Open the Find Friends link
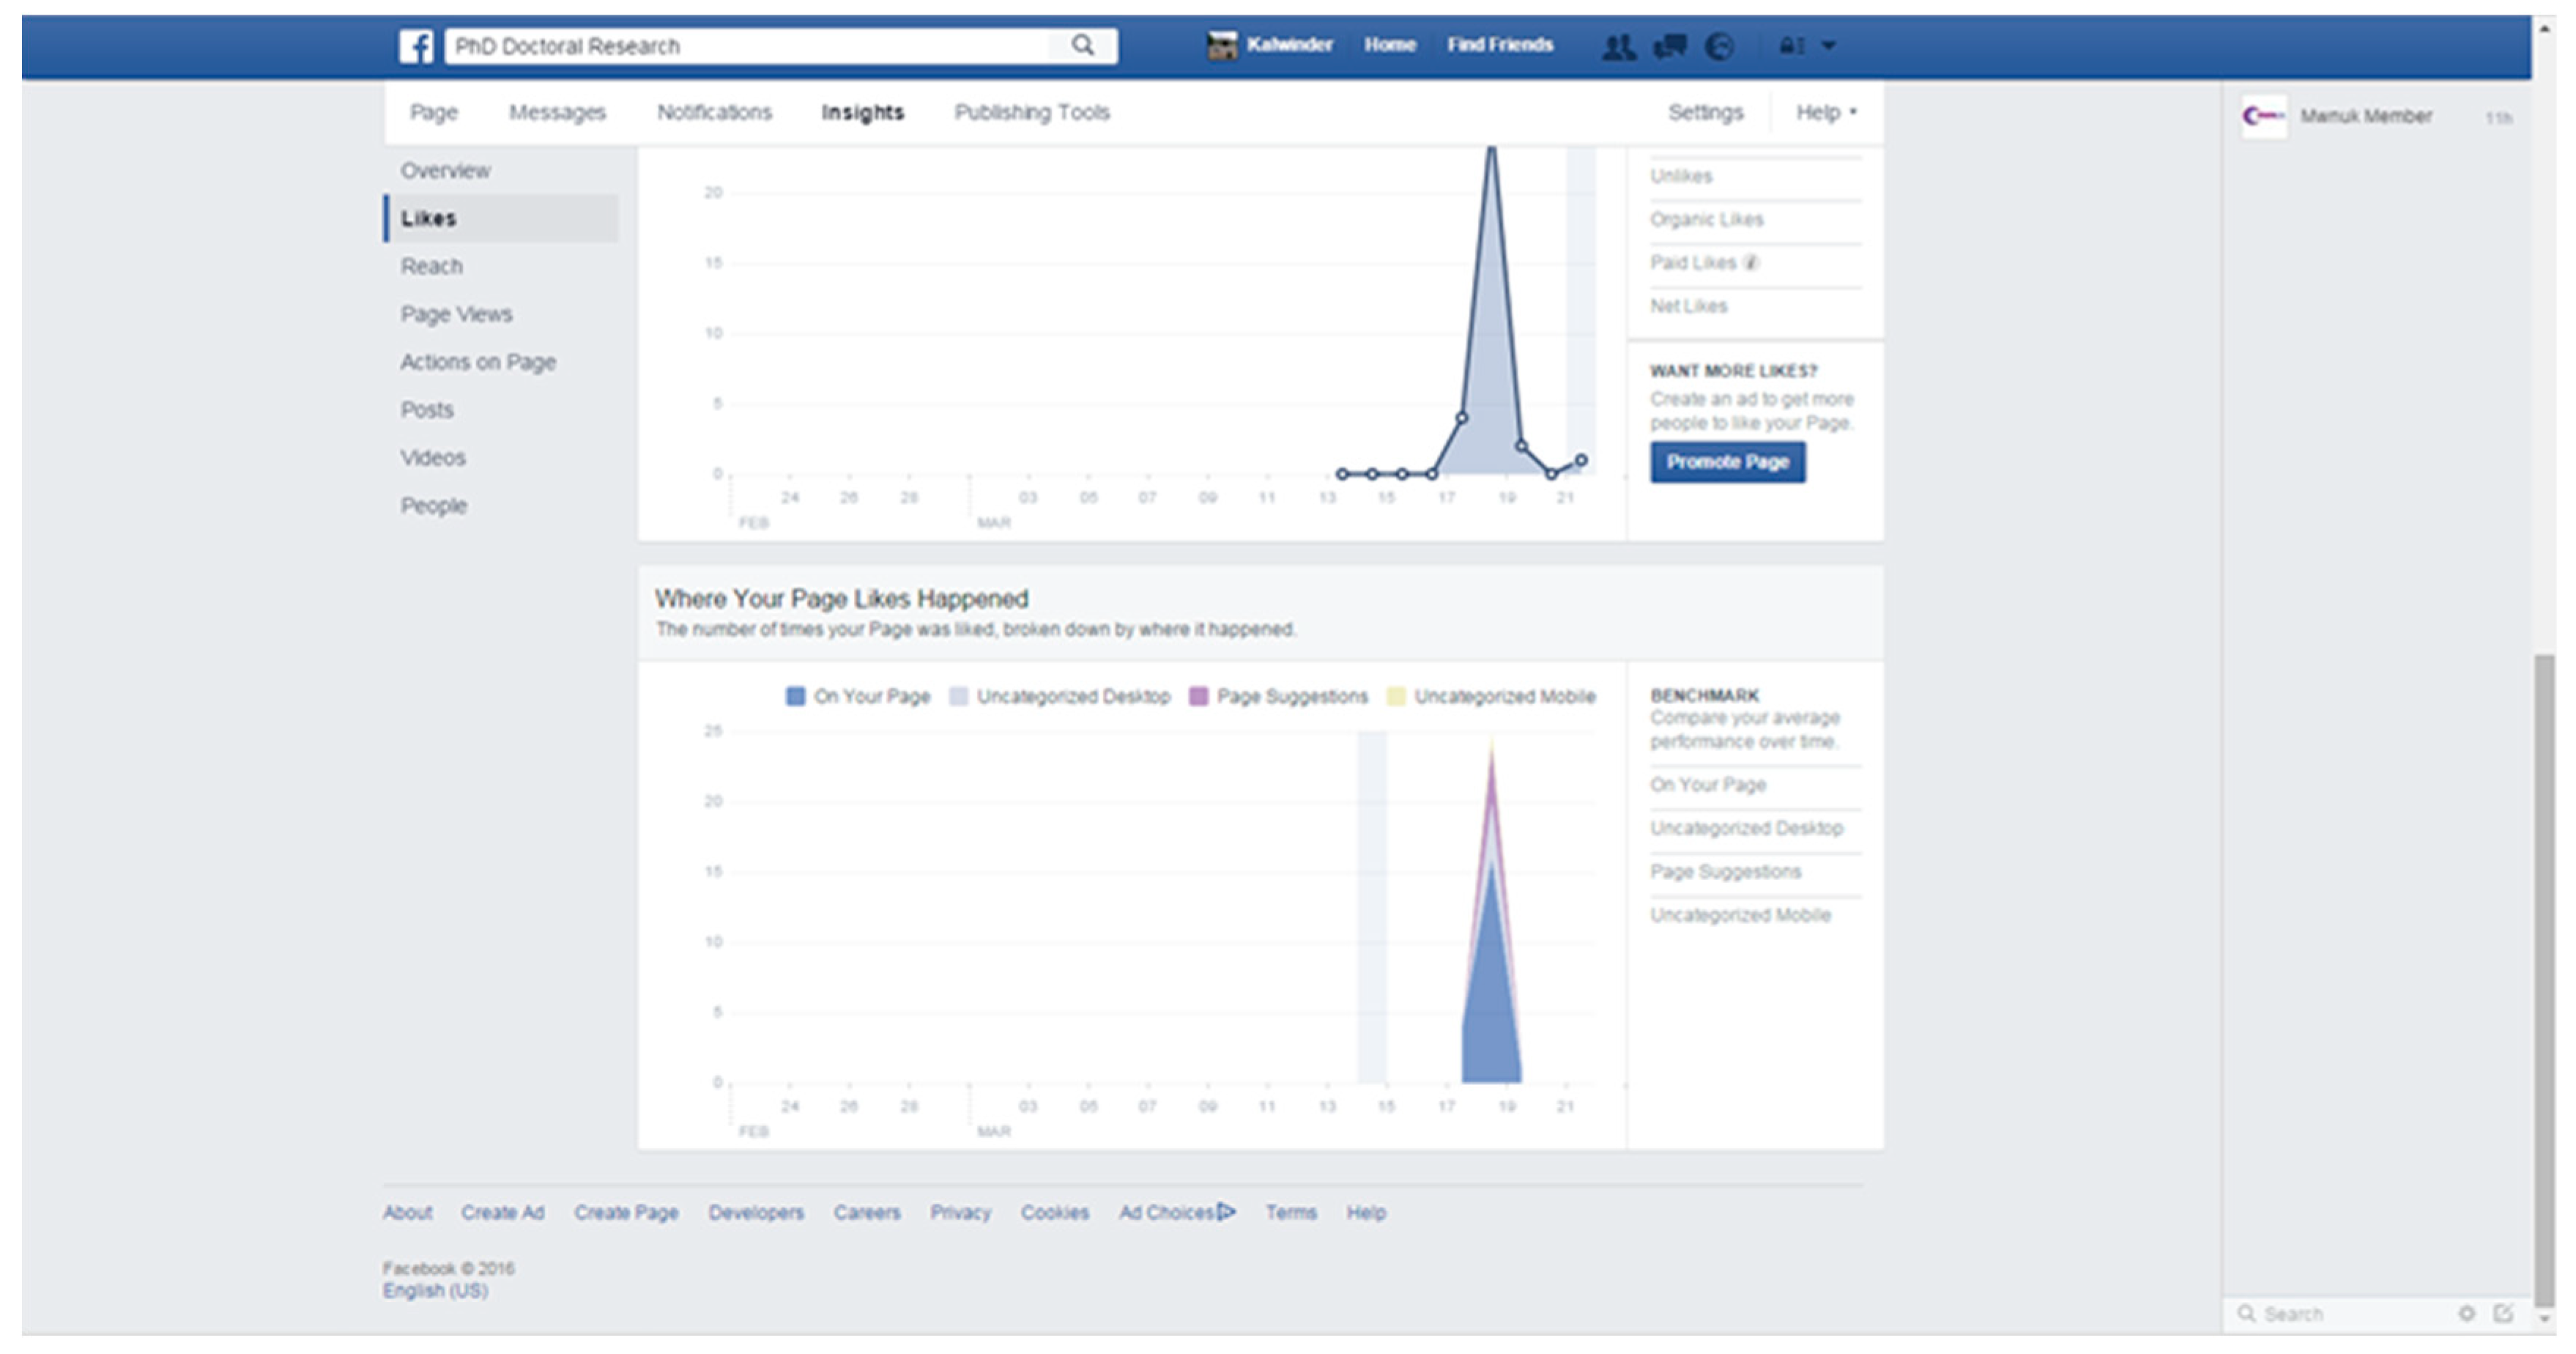The height and width of the screenshot is (1354, 2576). (x=1499, y=45)
